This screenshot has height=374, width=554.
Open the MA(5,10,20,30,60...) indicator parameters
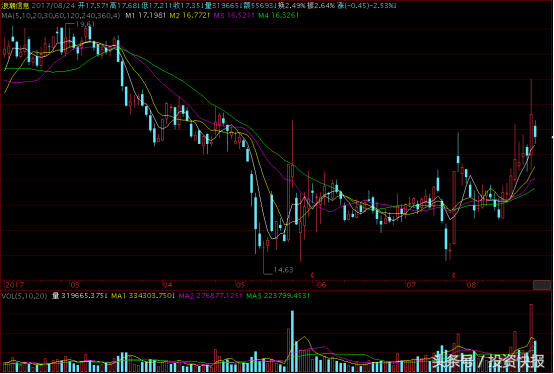(x=61, y=16)
